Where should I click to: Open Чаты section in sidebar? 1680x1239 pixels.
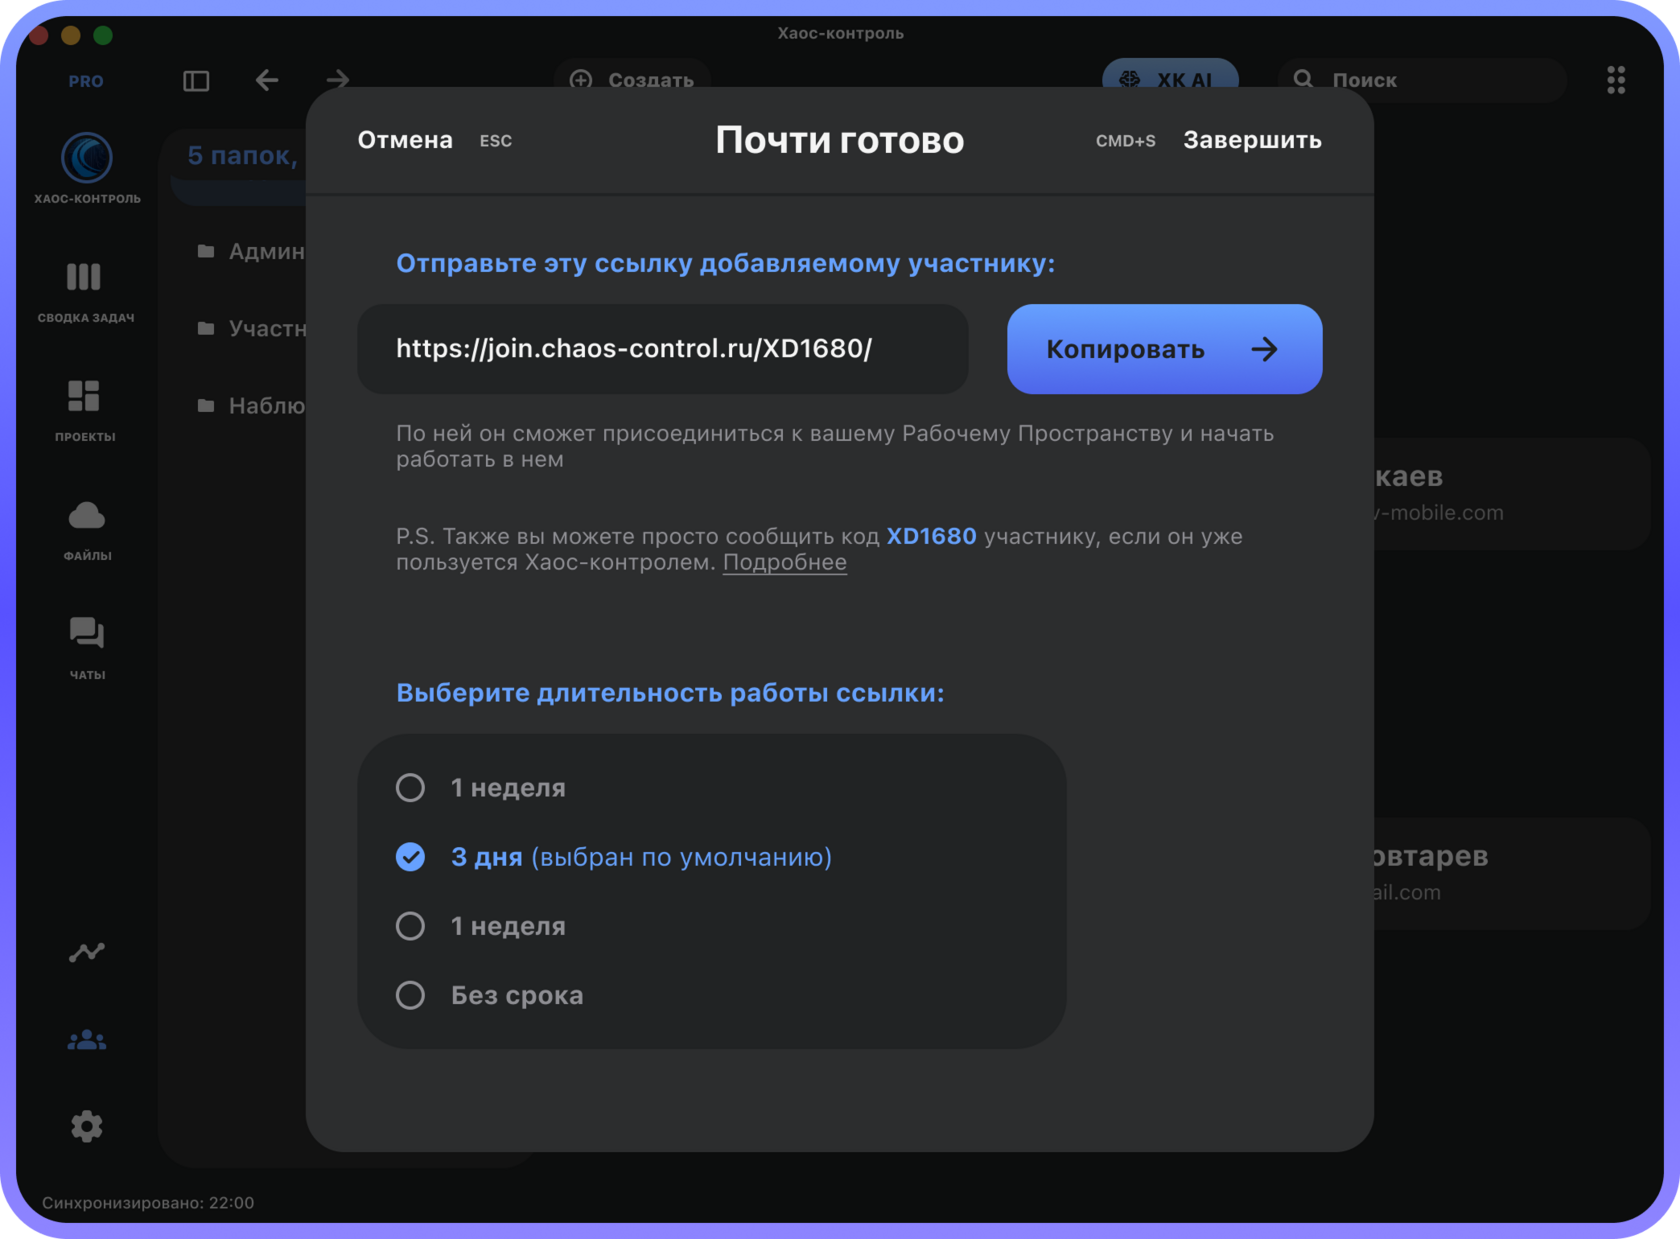coord(87,648)
